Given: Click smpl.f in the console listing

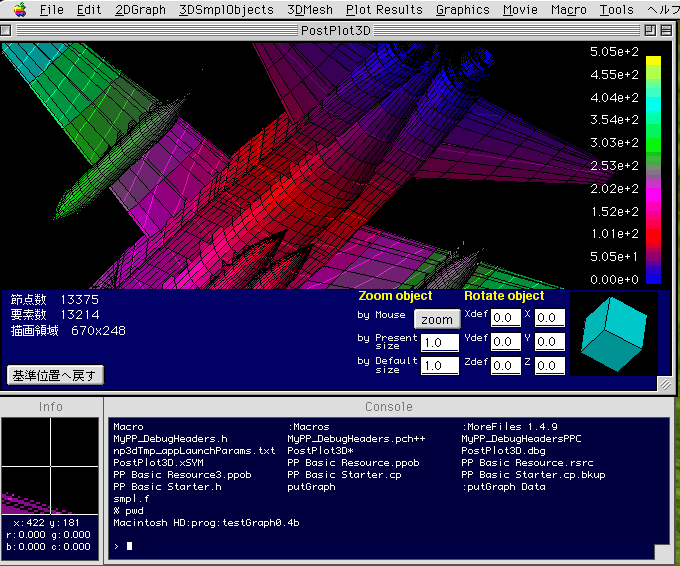Looking at the screenshot, I should [131, 499].
